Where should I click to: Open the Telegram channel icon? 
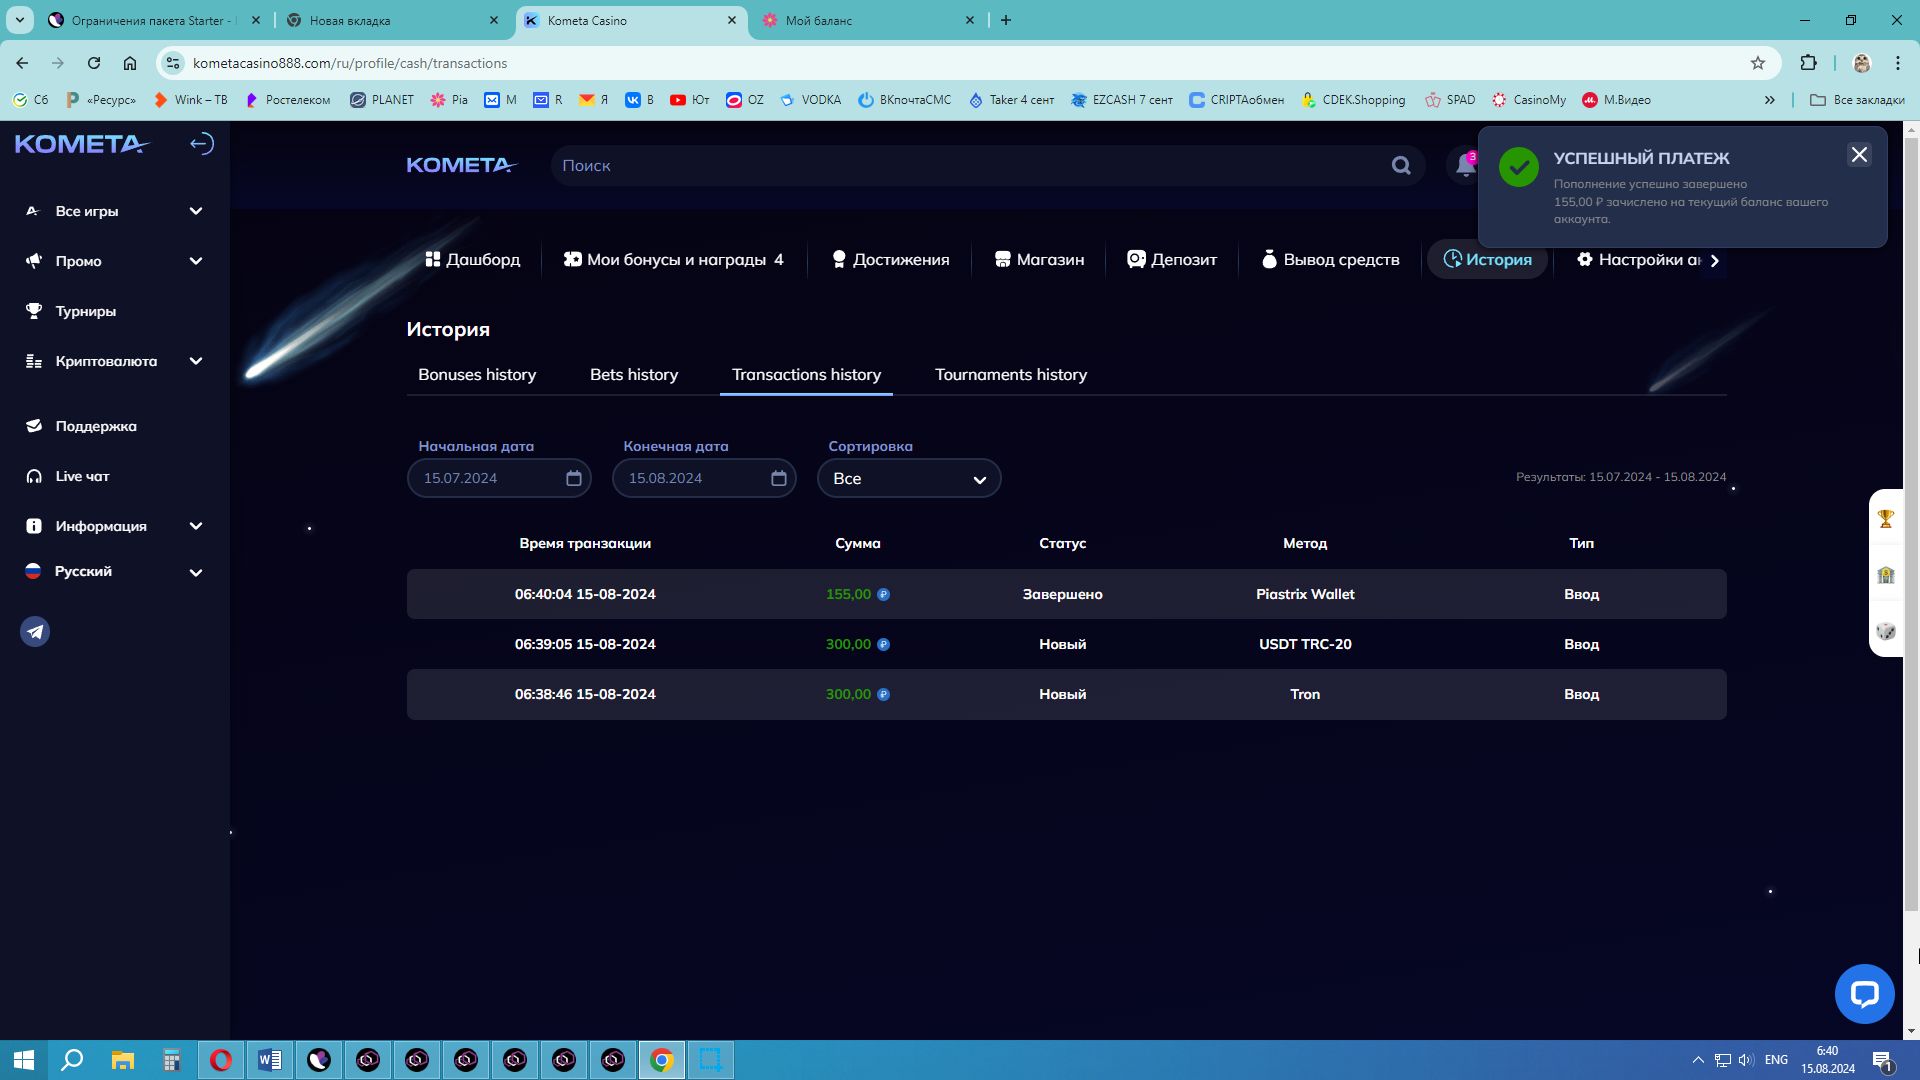coord(35,632)
